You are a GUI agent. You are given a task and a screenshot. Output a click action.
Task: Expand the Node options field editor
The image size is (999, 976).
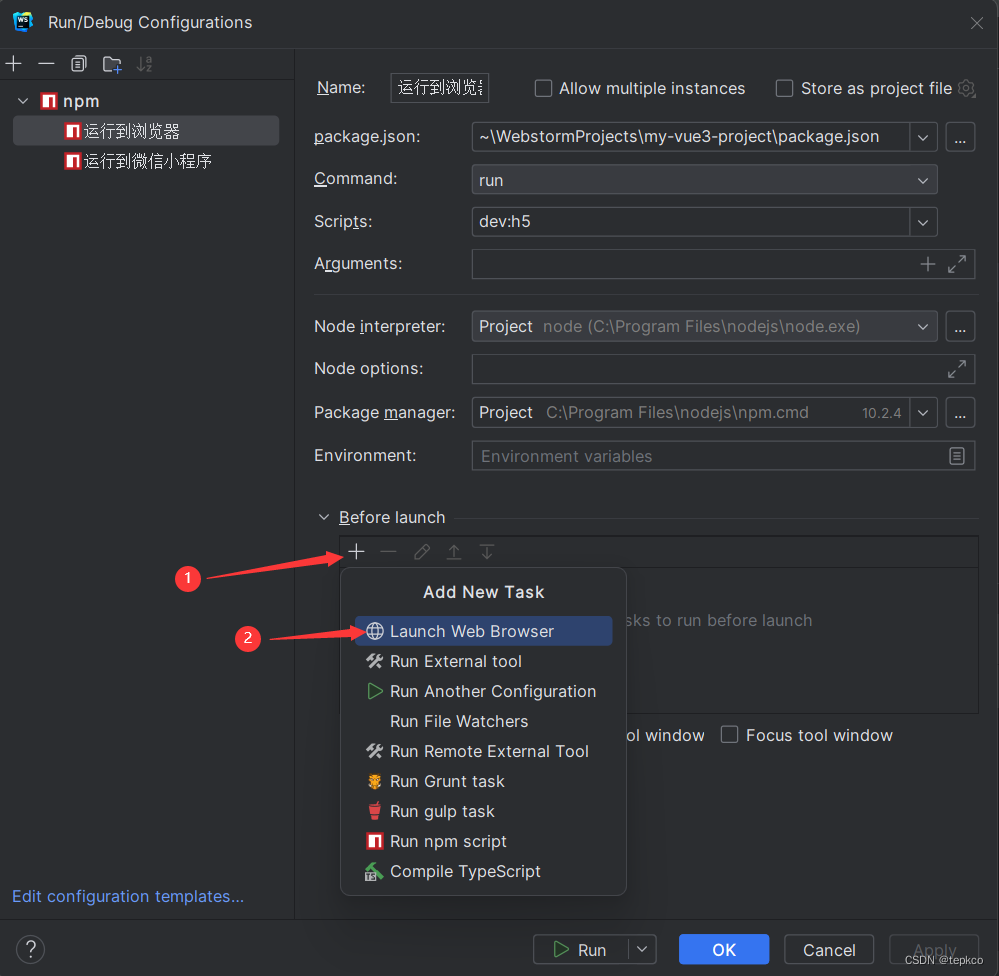956,369
